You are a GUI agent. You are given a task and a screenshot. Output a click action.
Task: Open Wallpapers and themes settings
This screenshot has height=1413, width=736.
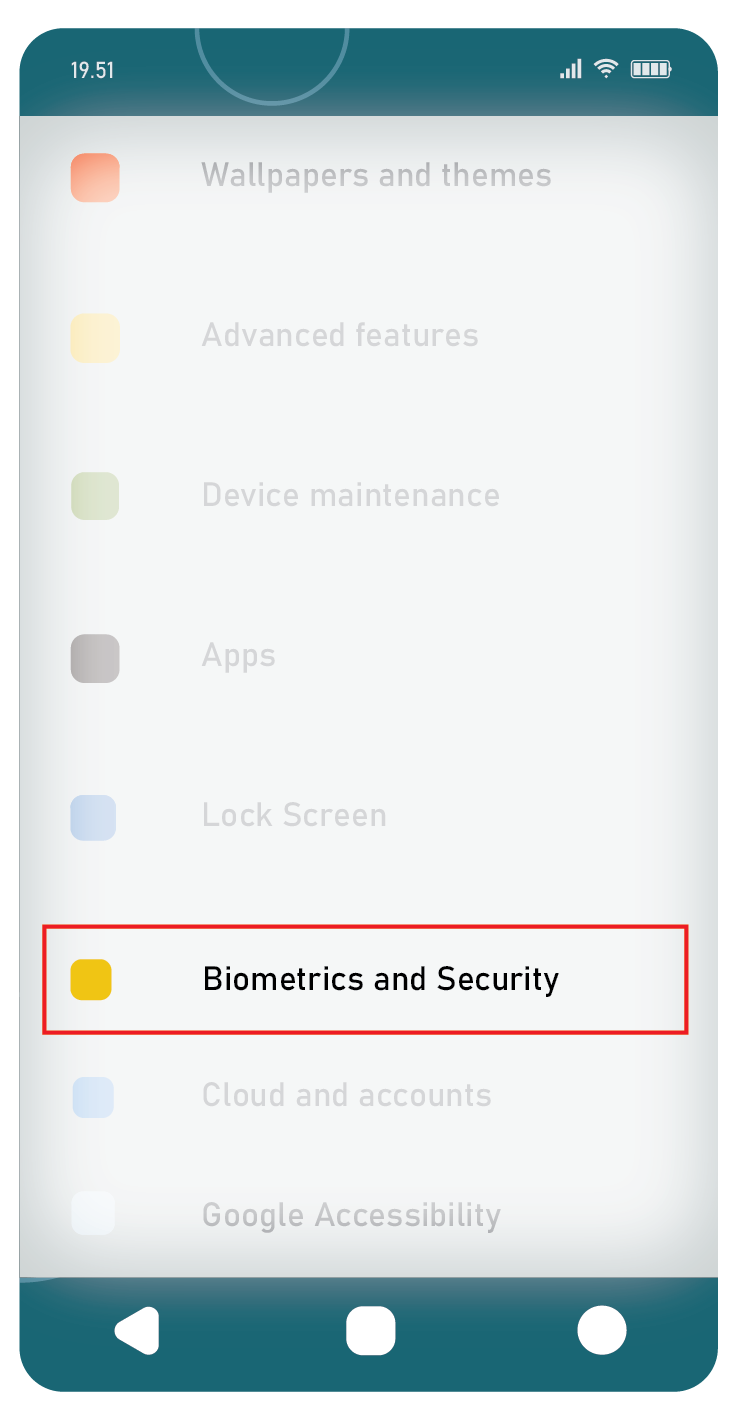point(376,176)
